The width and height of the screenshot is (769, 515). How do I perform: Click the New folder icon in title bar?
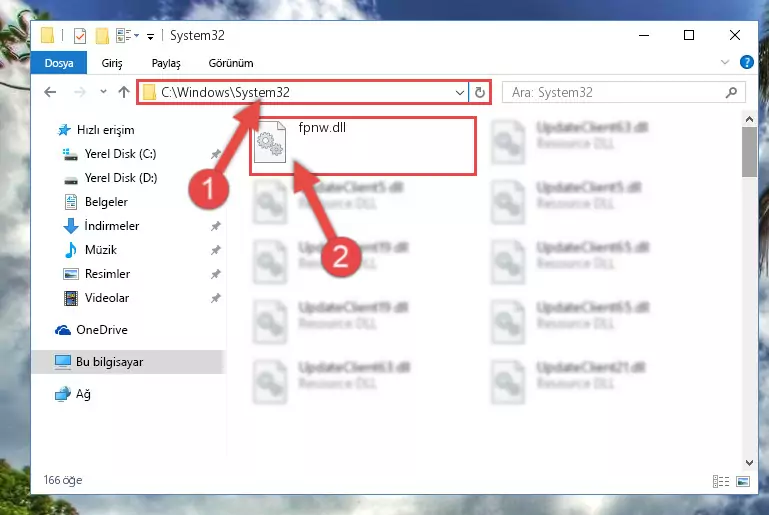102,36
